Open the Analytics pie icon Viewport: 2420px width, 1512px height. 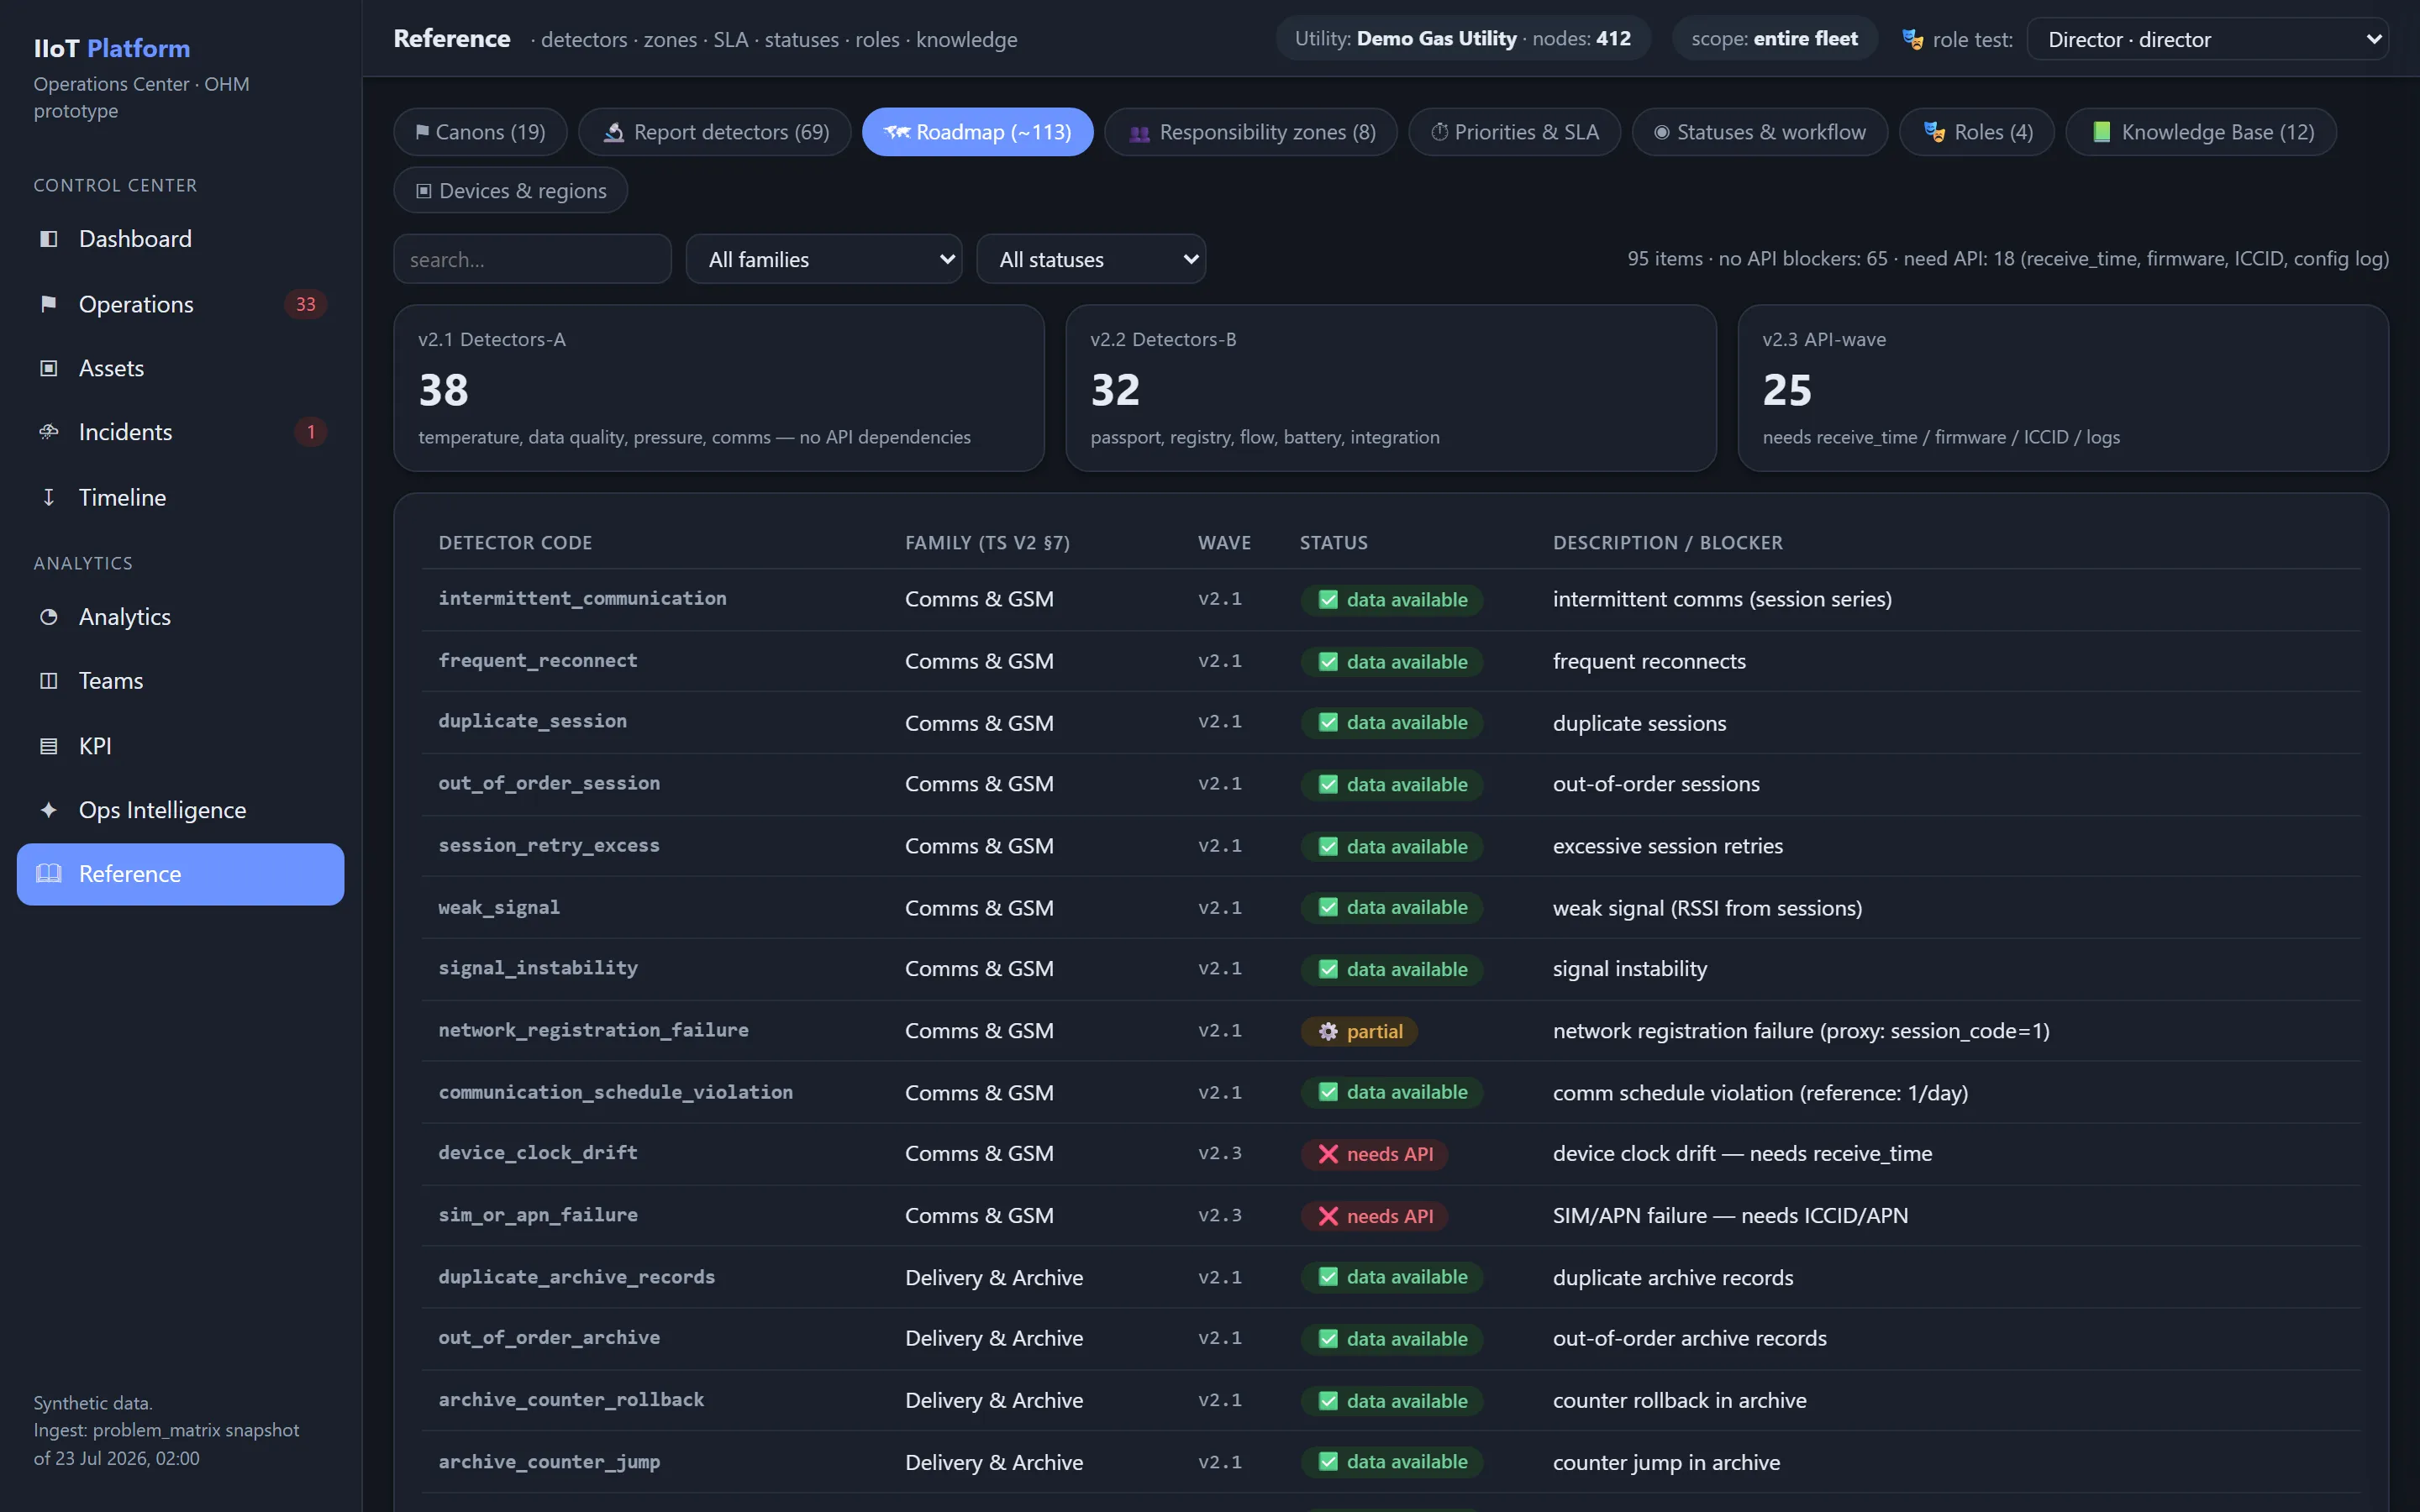(48, 617)
